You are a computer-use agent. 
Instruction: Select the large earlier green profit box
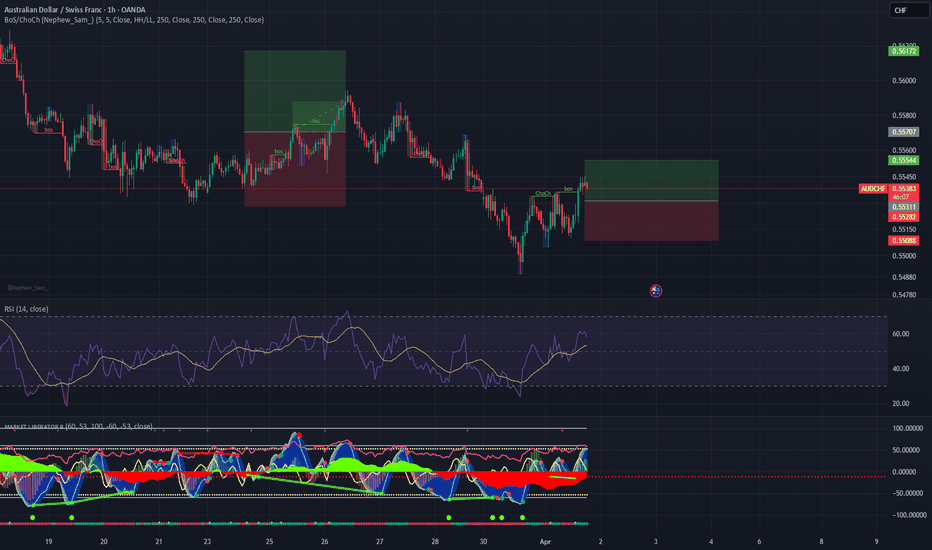click(295, 91)
